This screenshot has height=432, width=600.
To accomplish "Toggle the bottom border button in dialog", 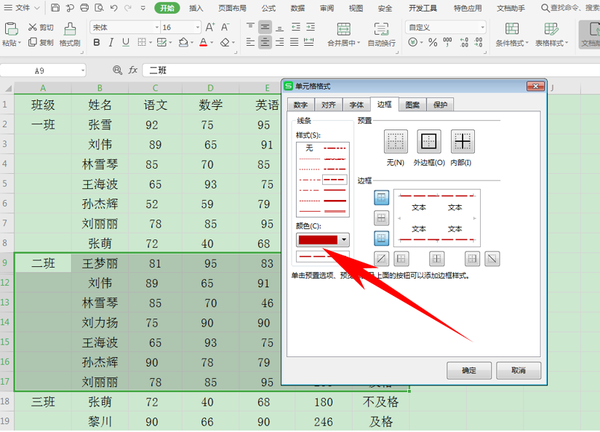I will click(x=381, y=238).
